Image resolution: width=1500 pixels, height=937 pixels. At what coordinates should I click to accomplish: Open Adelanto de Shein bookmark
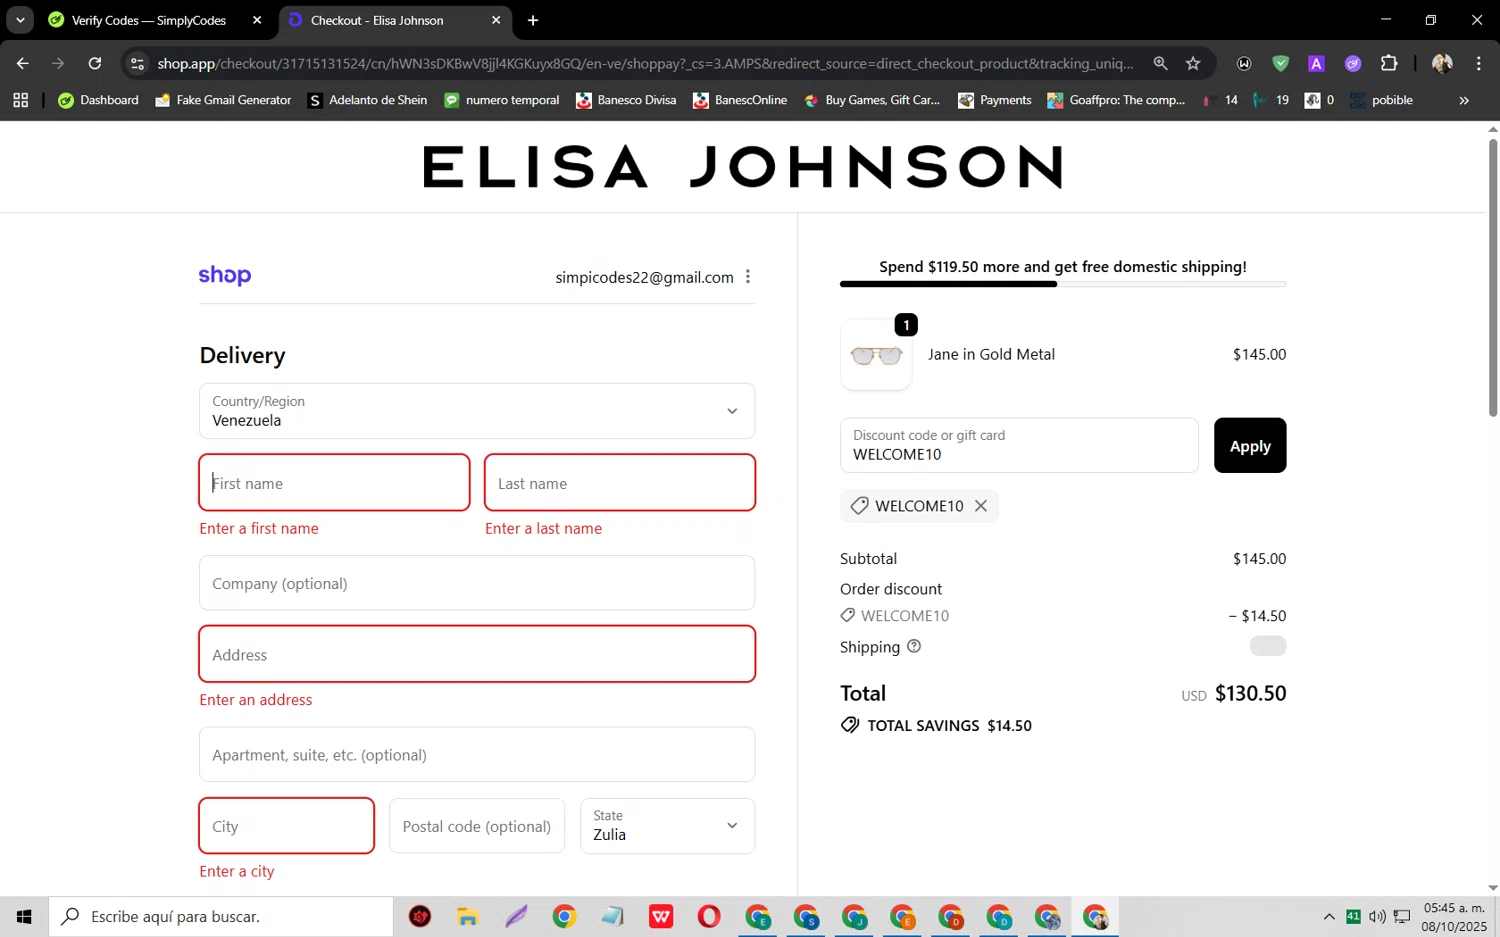pyautogui.click(x=368, y=100)
